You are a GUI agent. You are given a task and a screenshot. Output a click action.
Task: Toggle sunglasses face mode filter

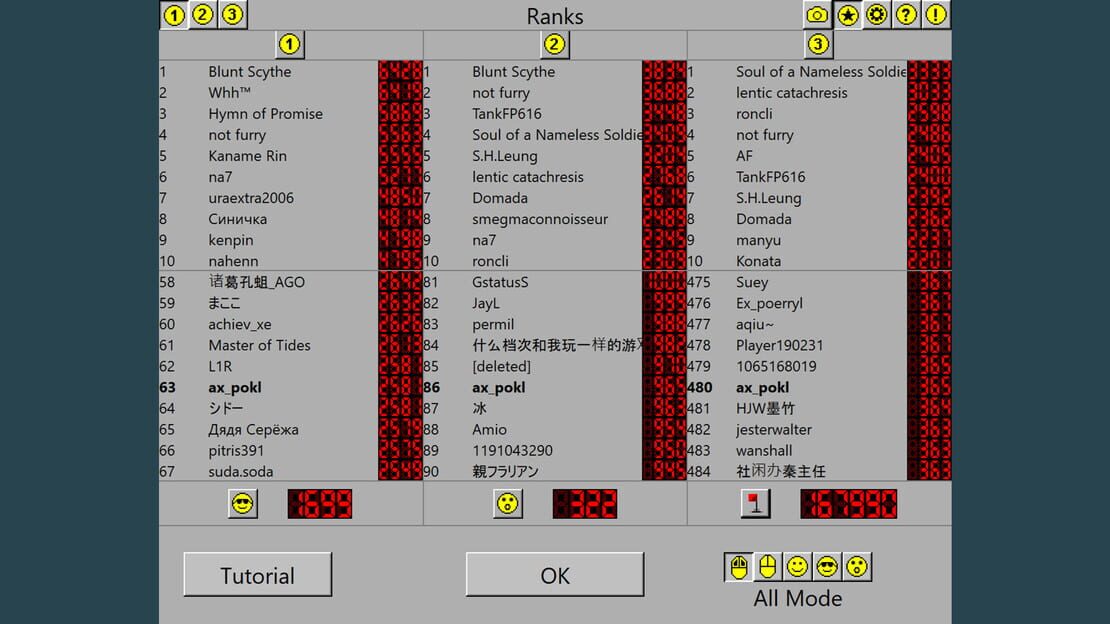pos(828,567)
